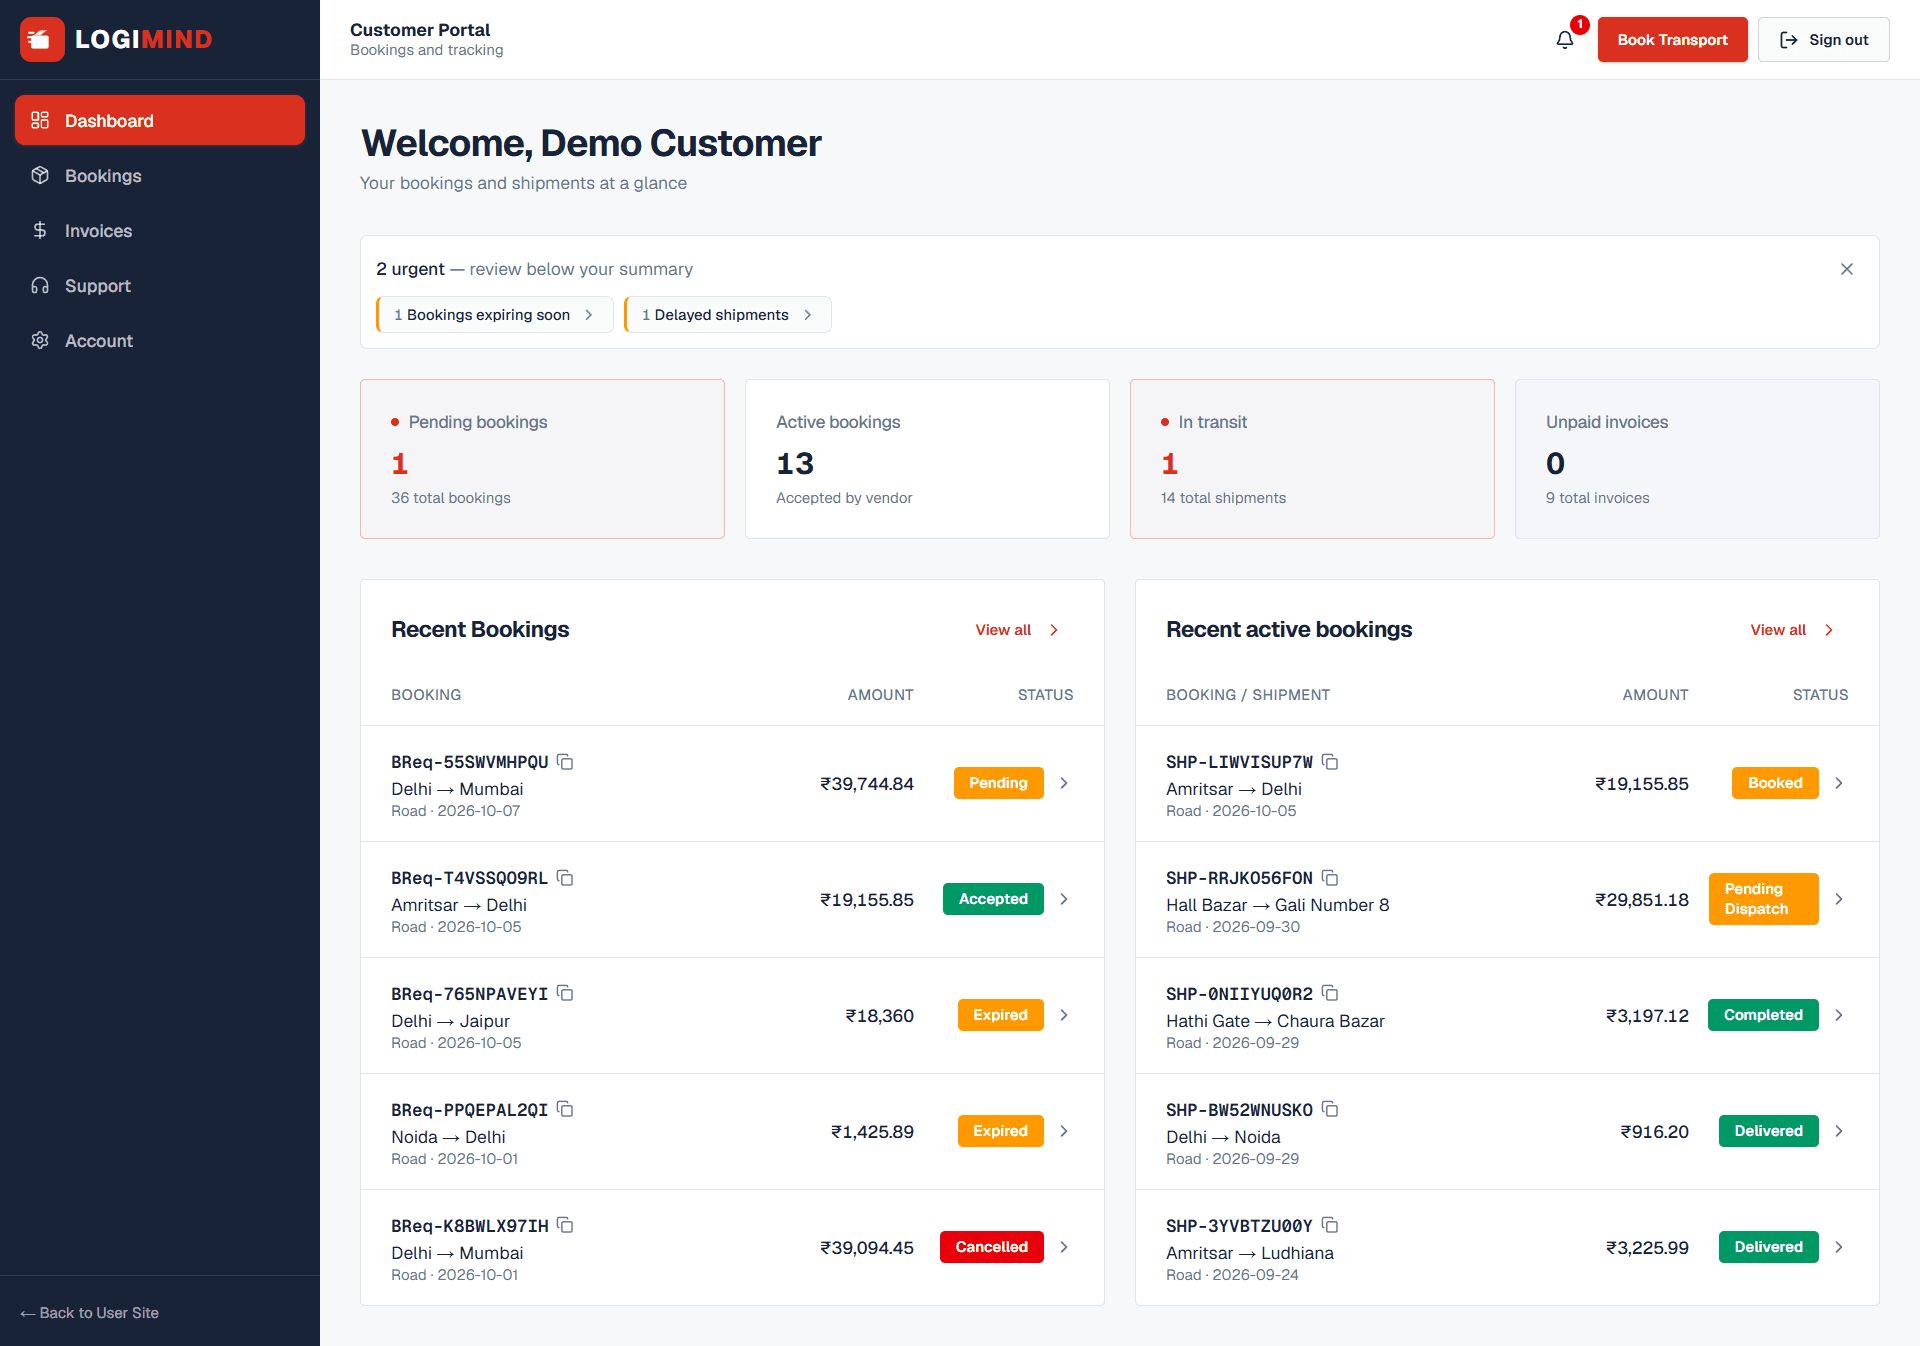
Task: Click the Completed status badge
Action: point(1763,1015)
